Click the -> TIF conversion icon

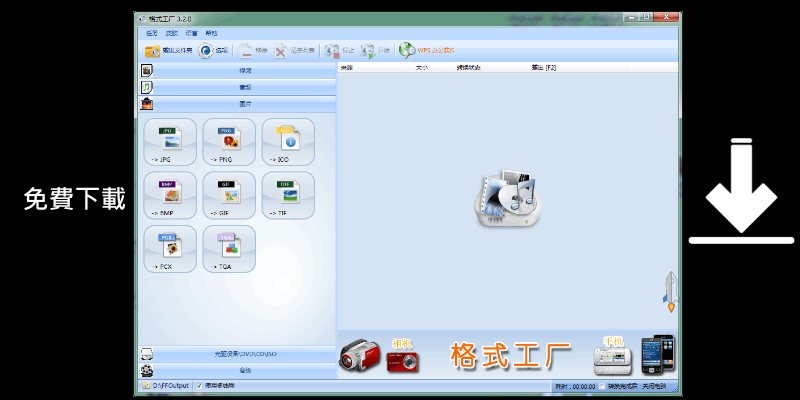(288, 195)
